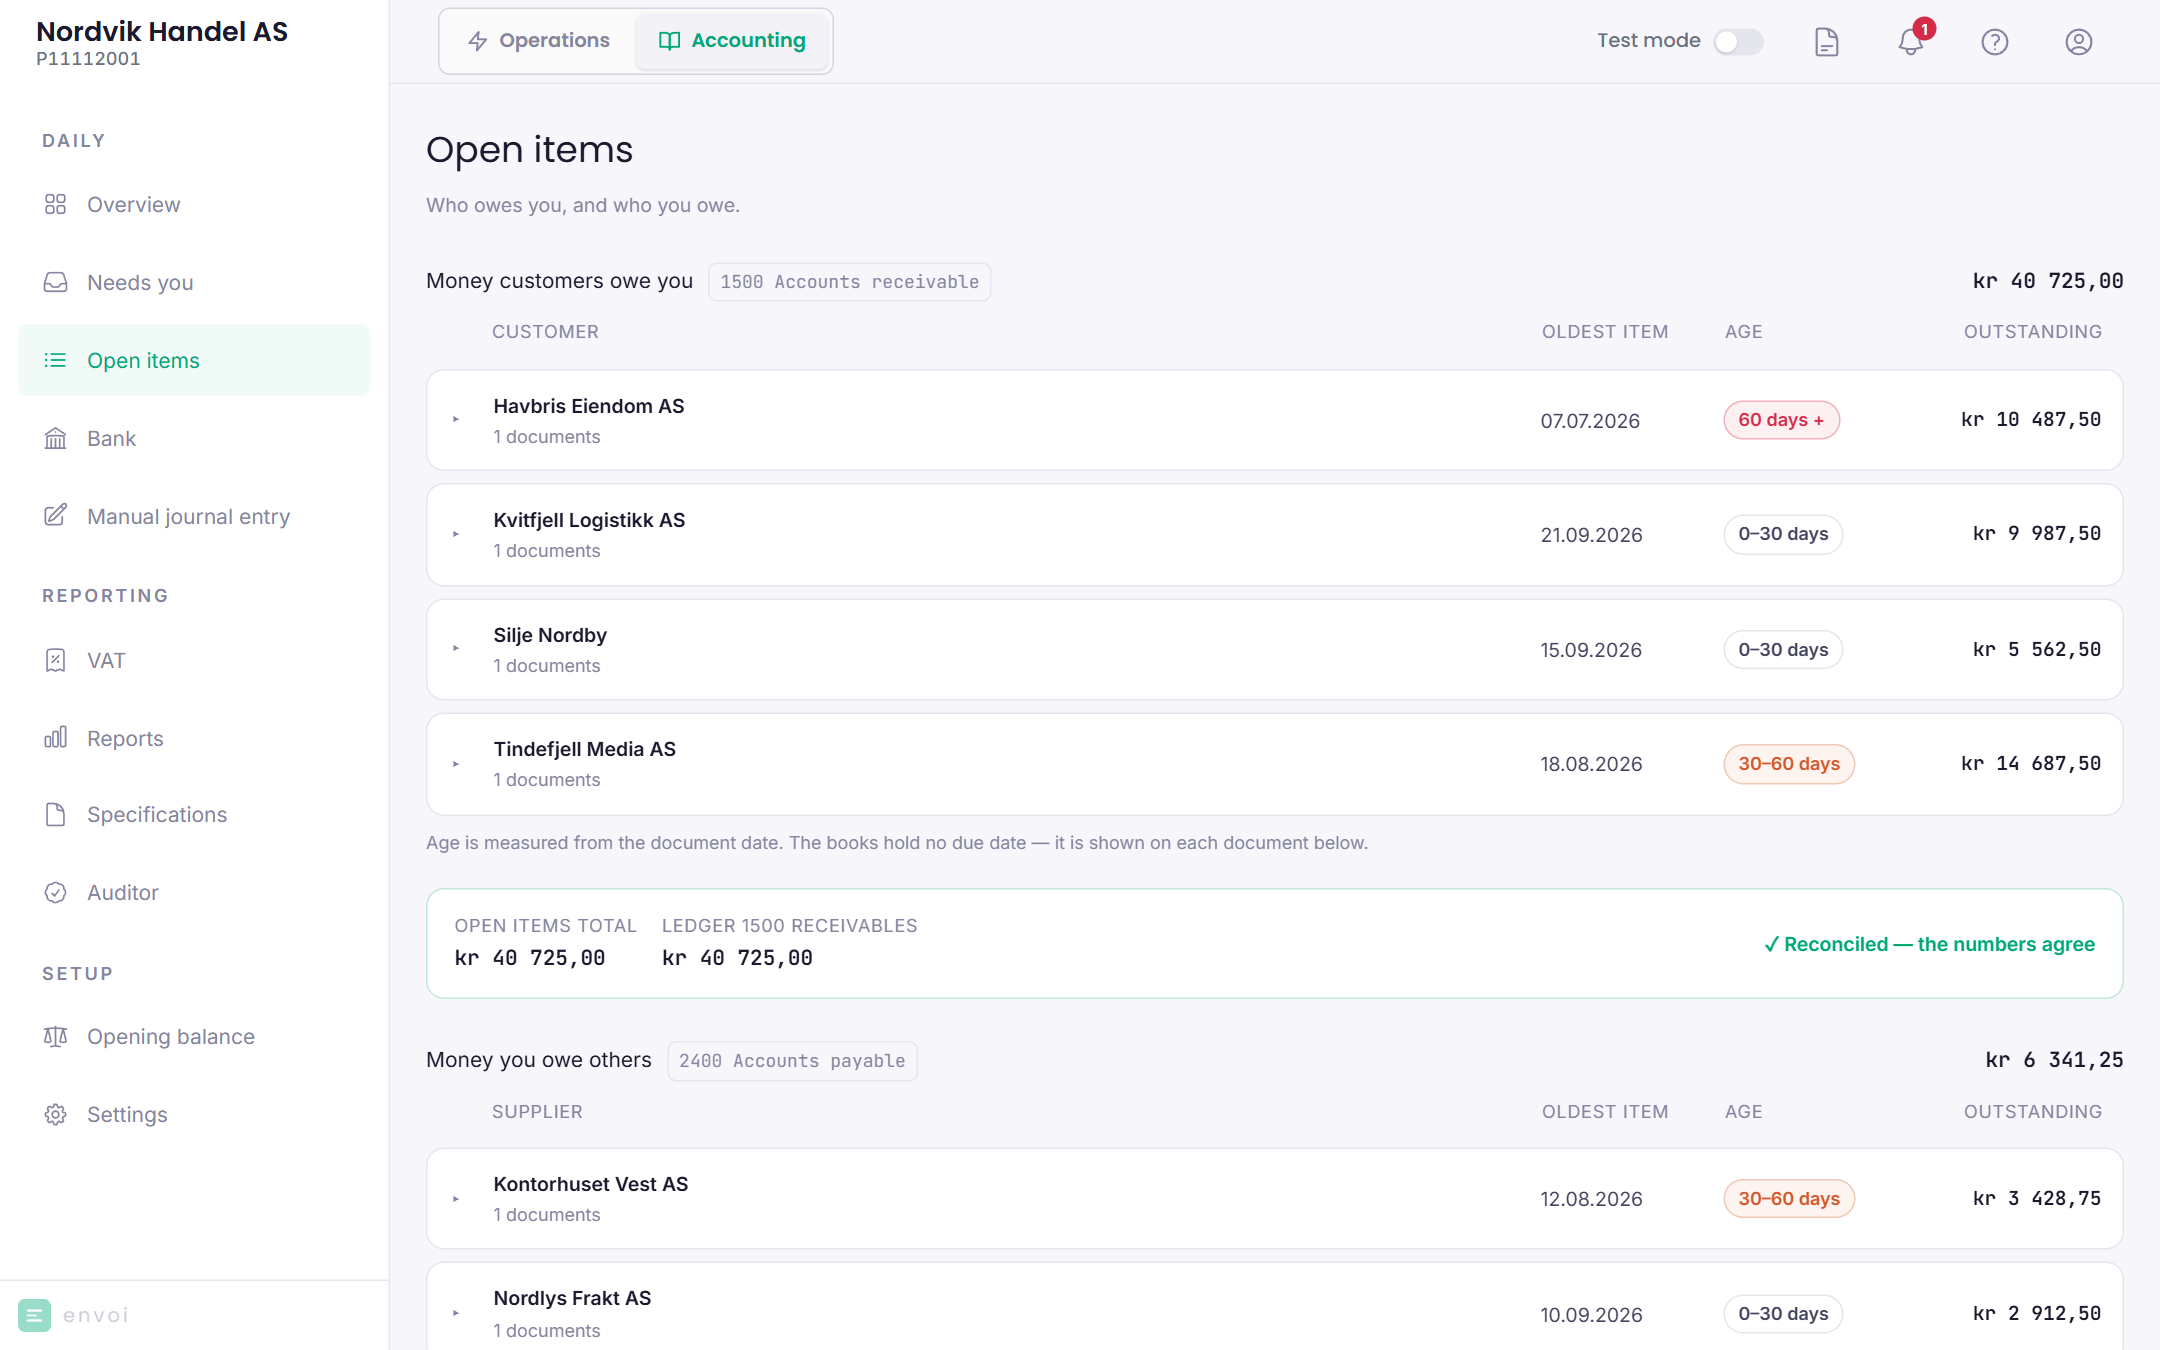The width and height of the screenshot is (2160, 1350).
Task: Expand the Havbris Eiendom AS row
Action: 456,419
